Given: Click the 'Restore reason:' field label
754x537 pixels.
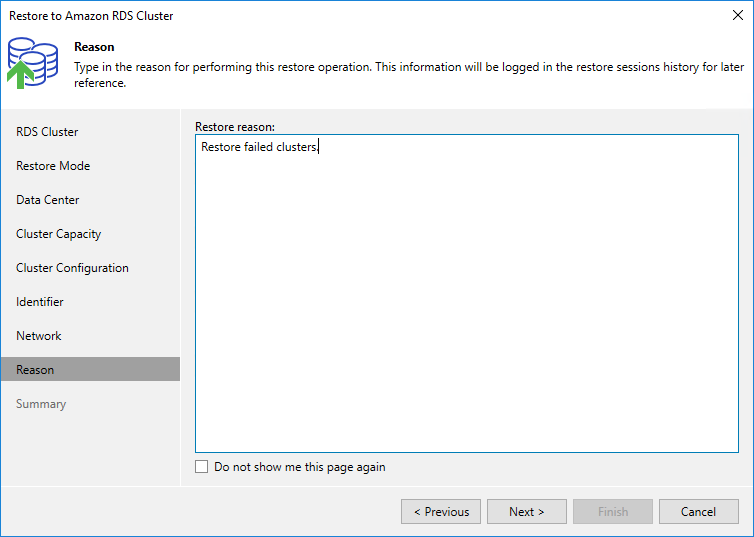Looking at the screenshot, I should tap(235, 127).
